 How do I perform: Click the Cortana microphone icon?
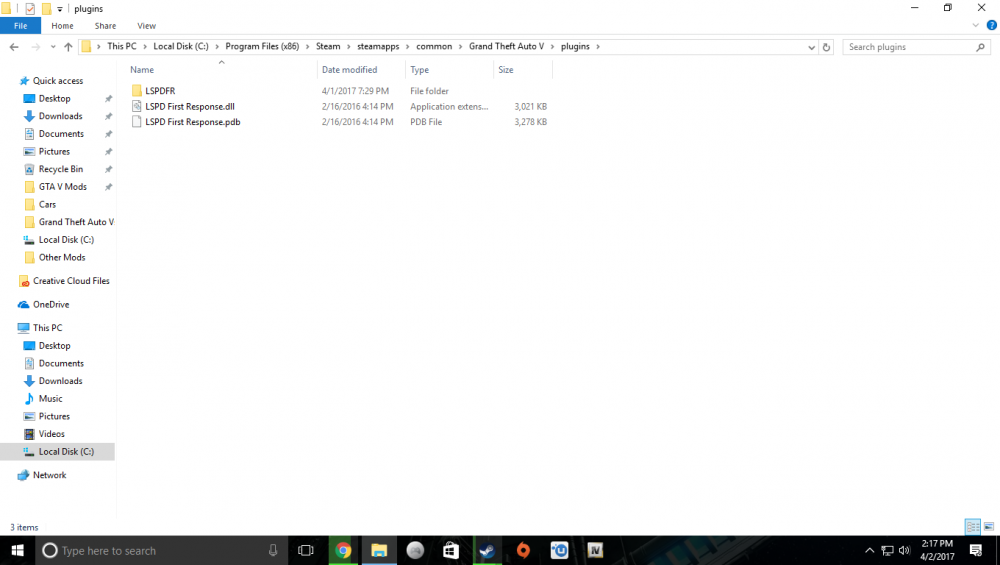pos(273,550)
